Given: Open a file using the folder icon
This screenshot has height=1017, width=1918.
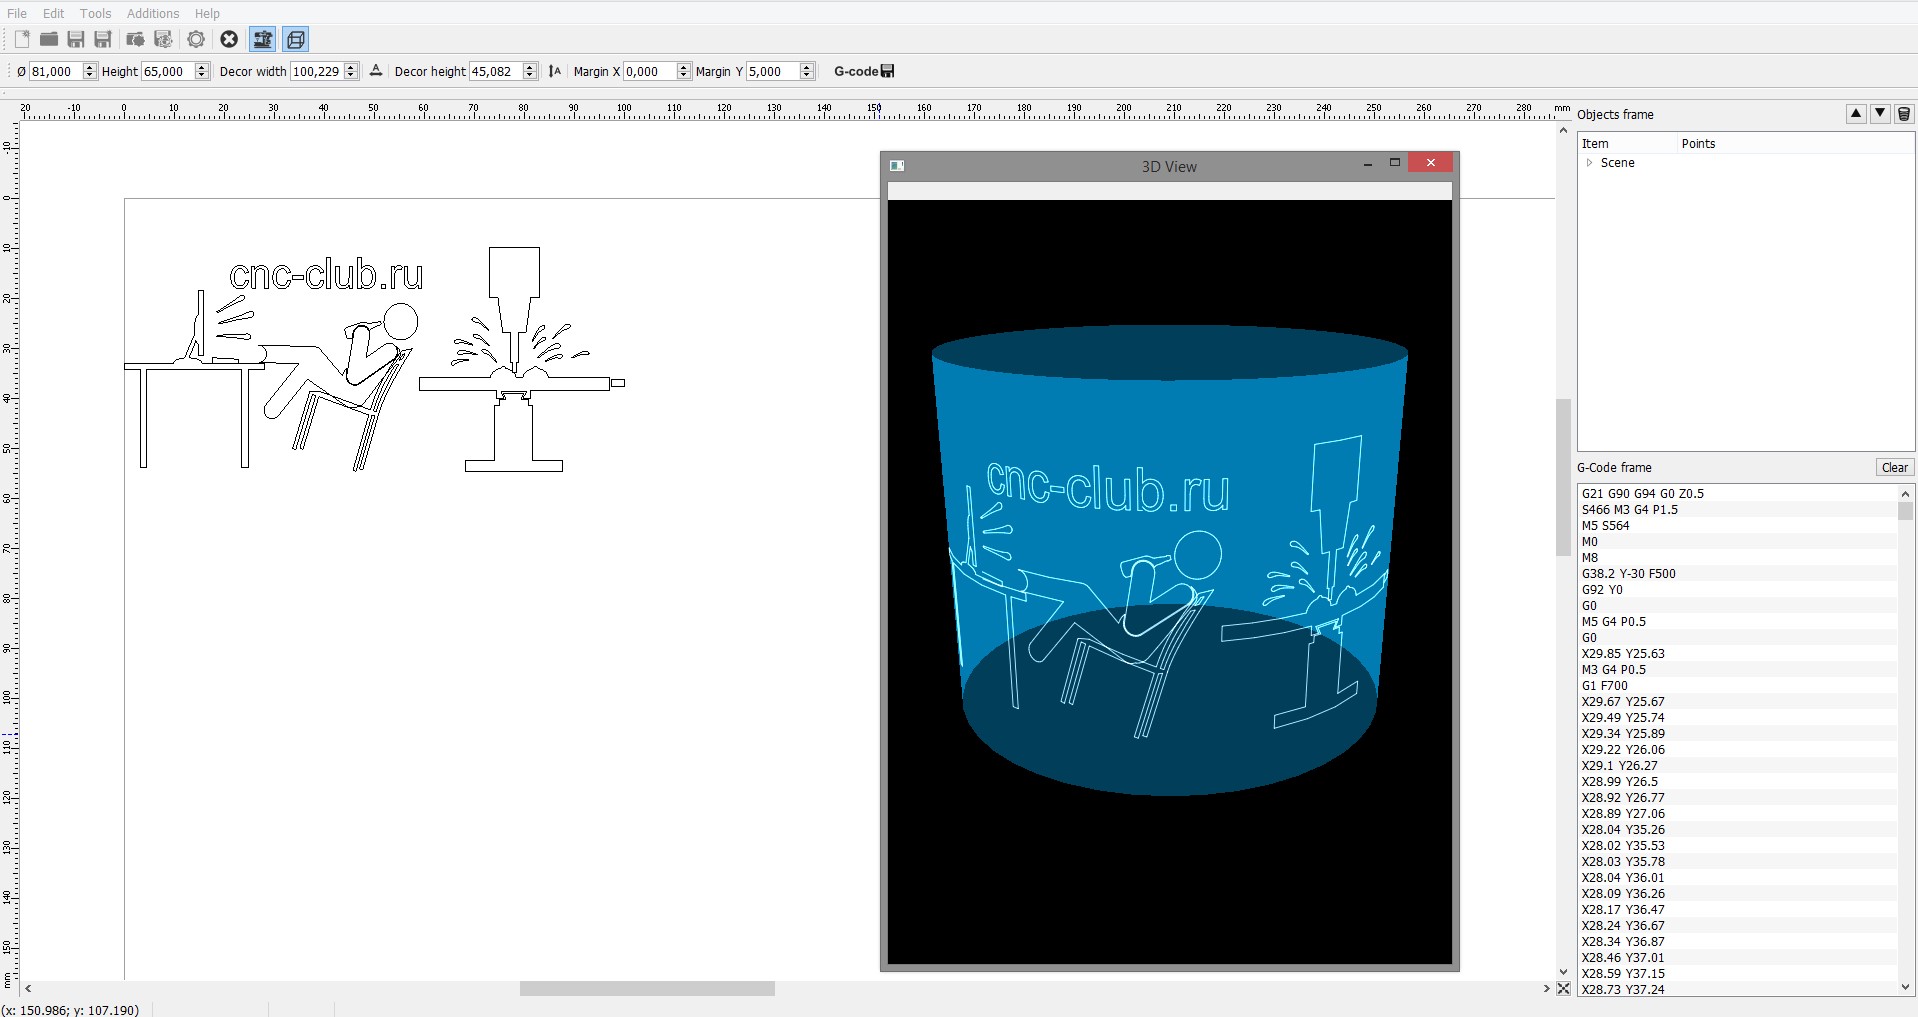Looking at the screenshot, I should point(49,39).
